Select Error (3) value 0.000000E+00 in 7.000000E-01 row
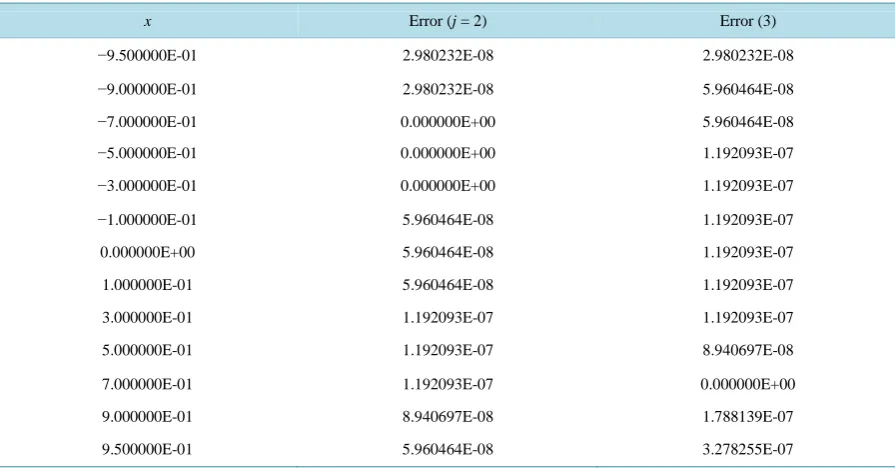The image size is (895, 468). (x=748, y=384)
